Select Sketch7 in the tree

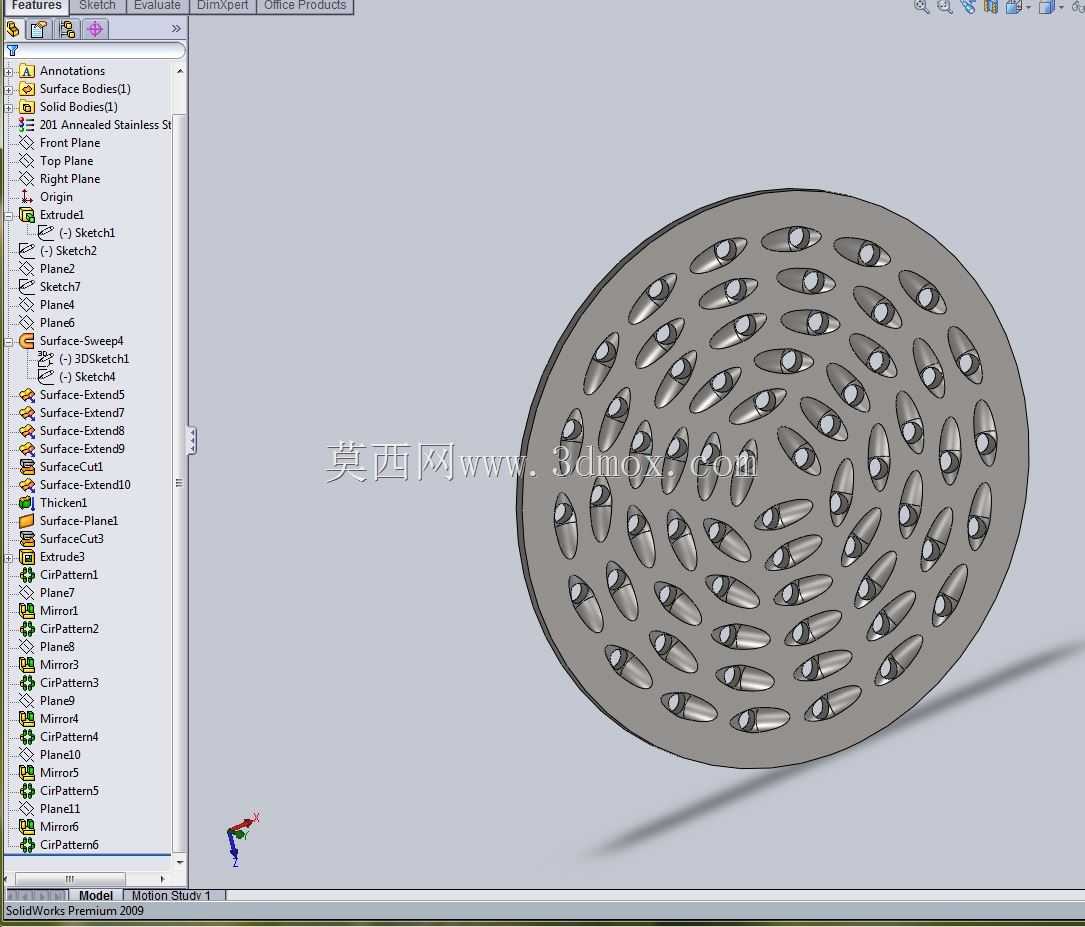(60, 286)
